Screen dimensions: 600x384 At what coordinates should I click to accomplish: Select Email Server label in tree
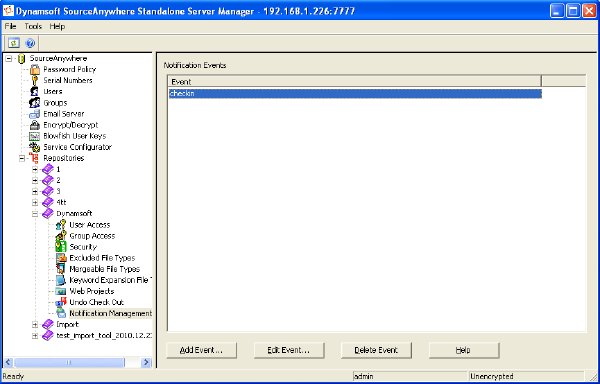coord(64,114)
